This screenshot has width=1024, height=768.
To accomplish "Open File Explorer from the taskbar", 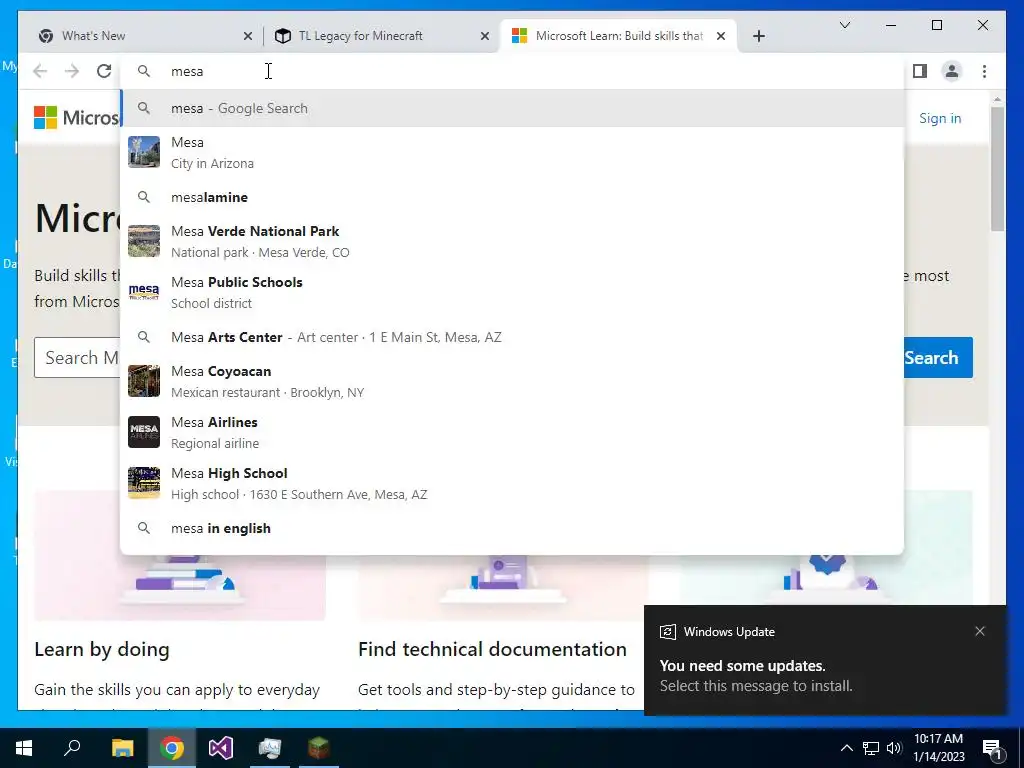I will (x=122, y=748).
